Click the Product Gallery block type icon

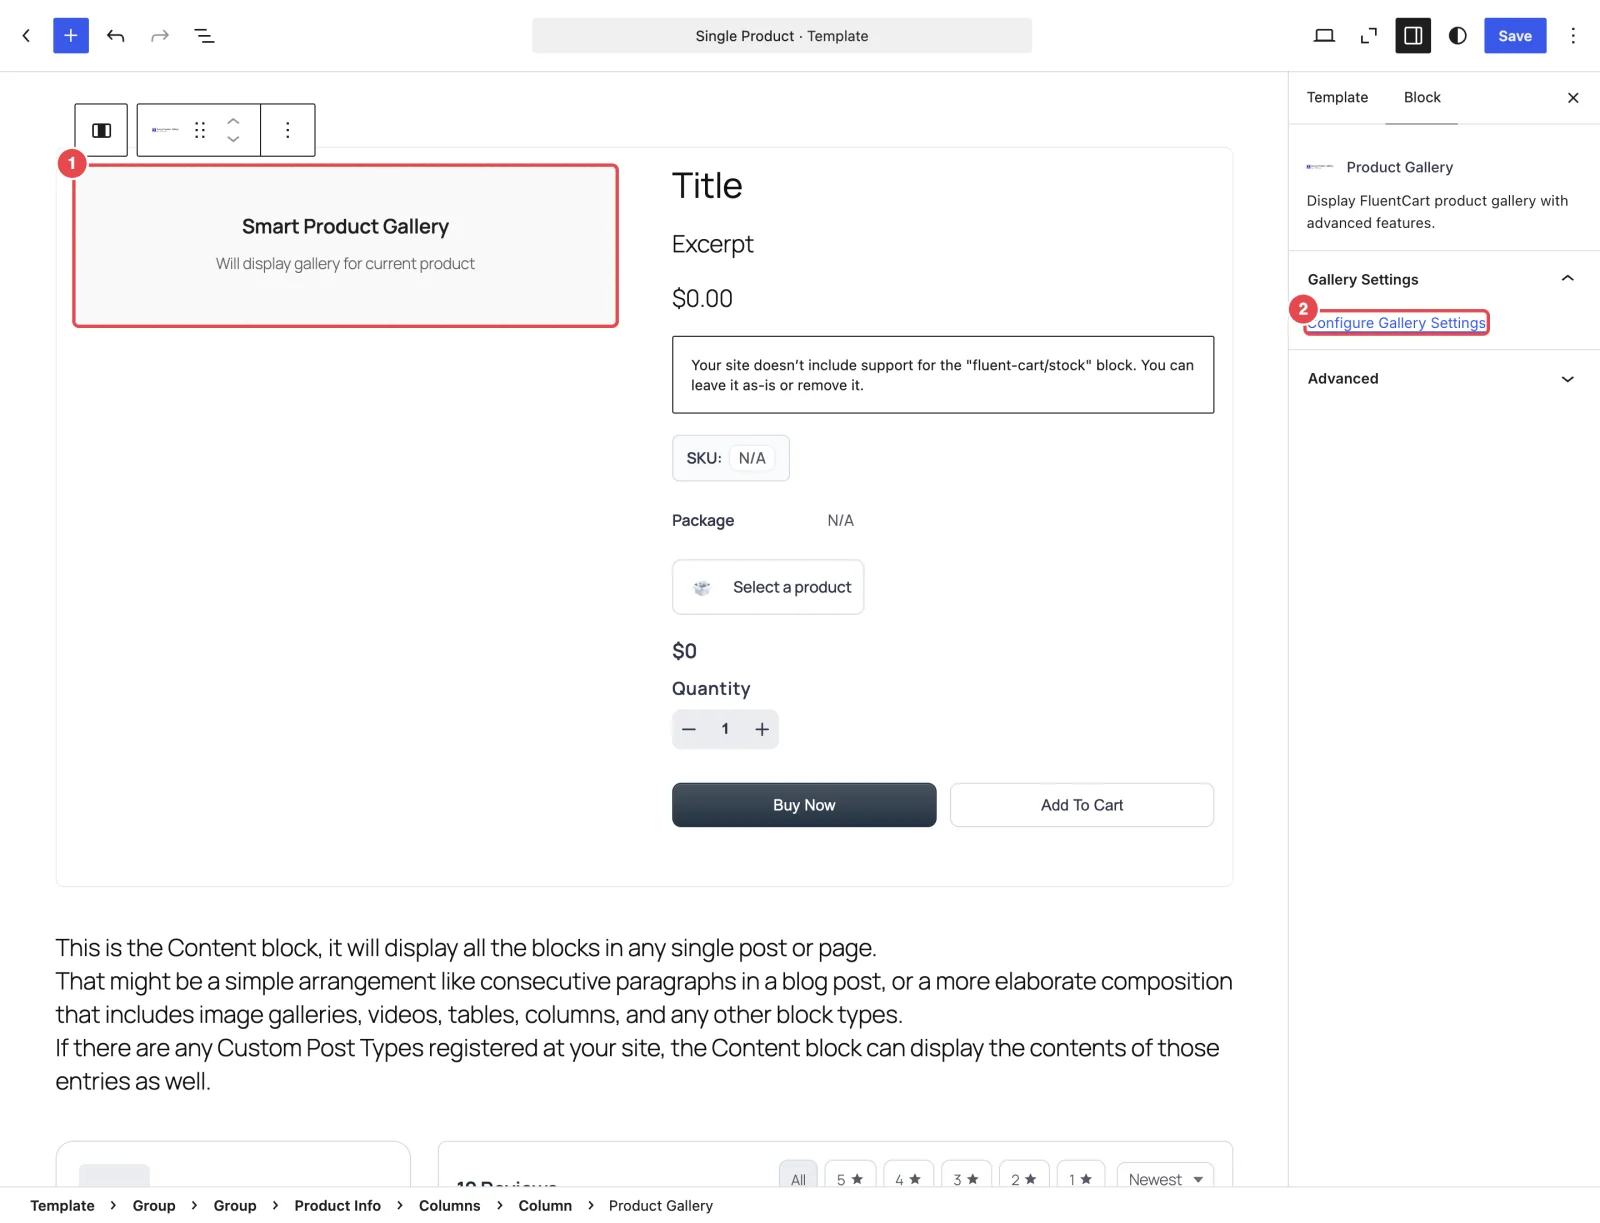click(x=165, y=130)
